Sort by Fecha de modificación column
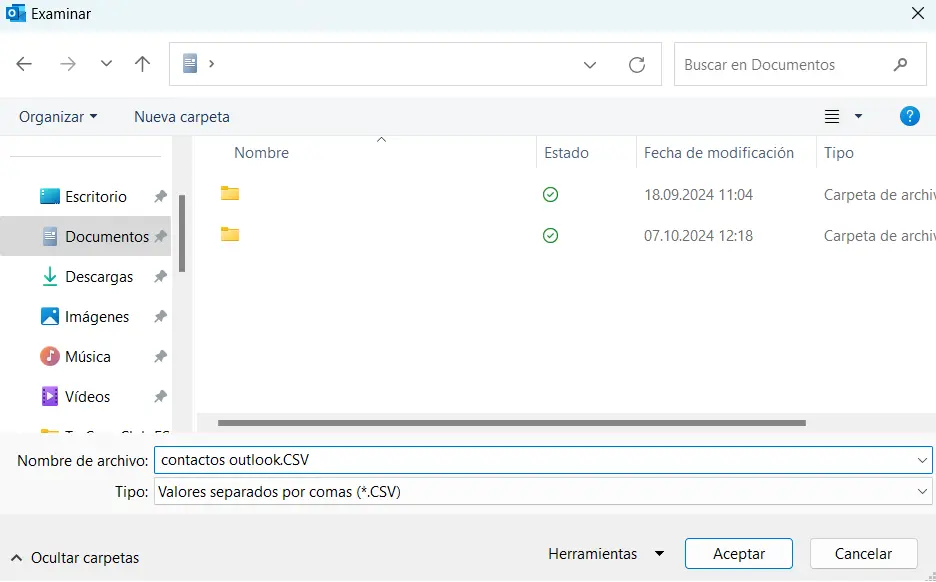The height and width of the screenshot is (582, 936). (x=719, y=153)
